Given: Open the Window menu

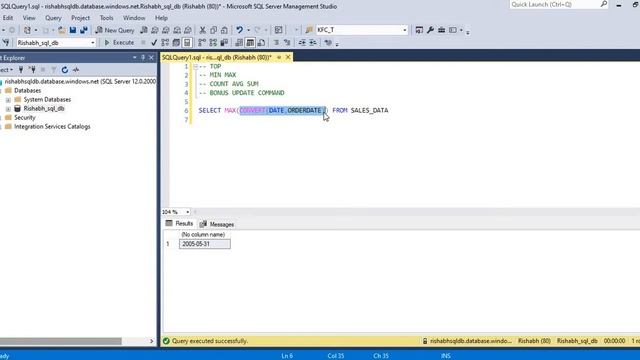Looking at the screenshot, I should click(x=134, y=18).
